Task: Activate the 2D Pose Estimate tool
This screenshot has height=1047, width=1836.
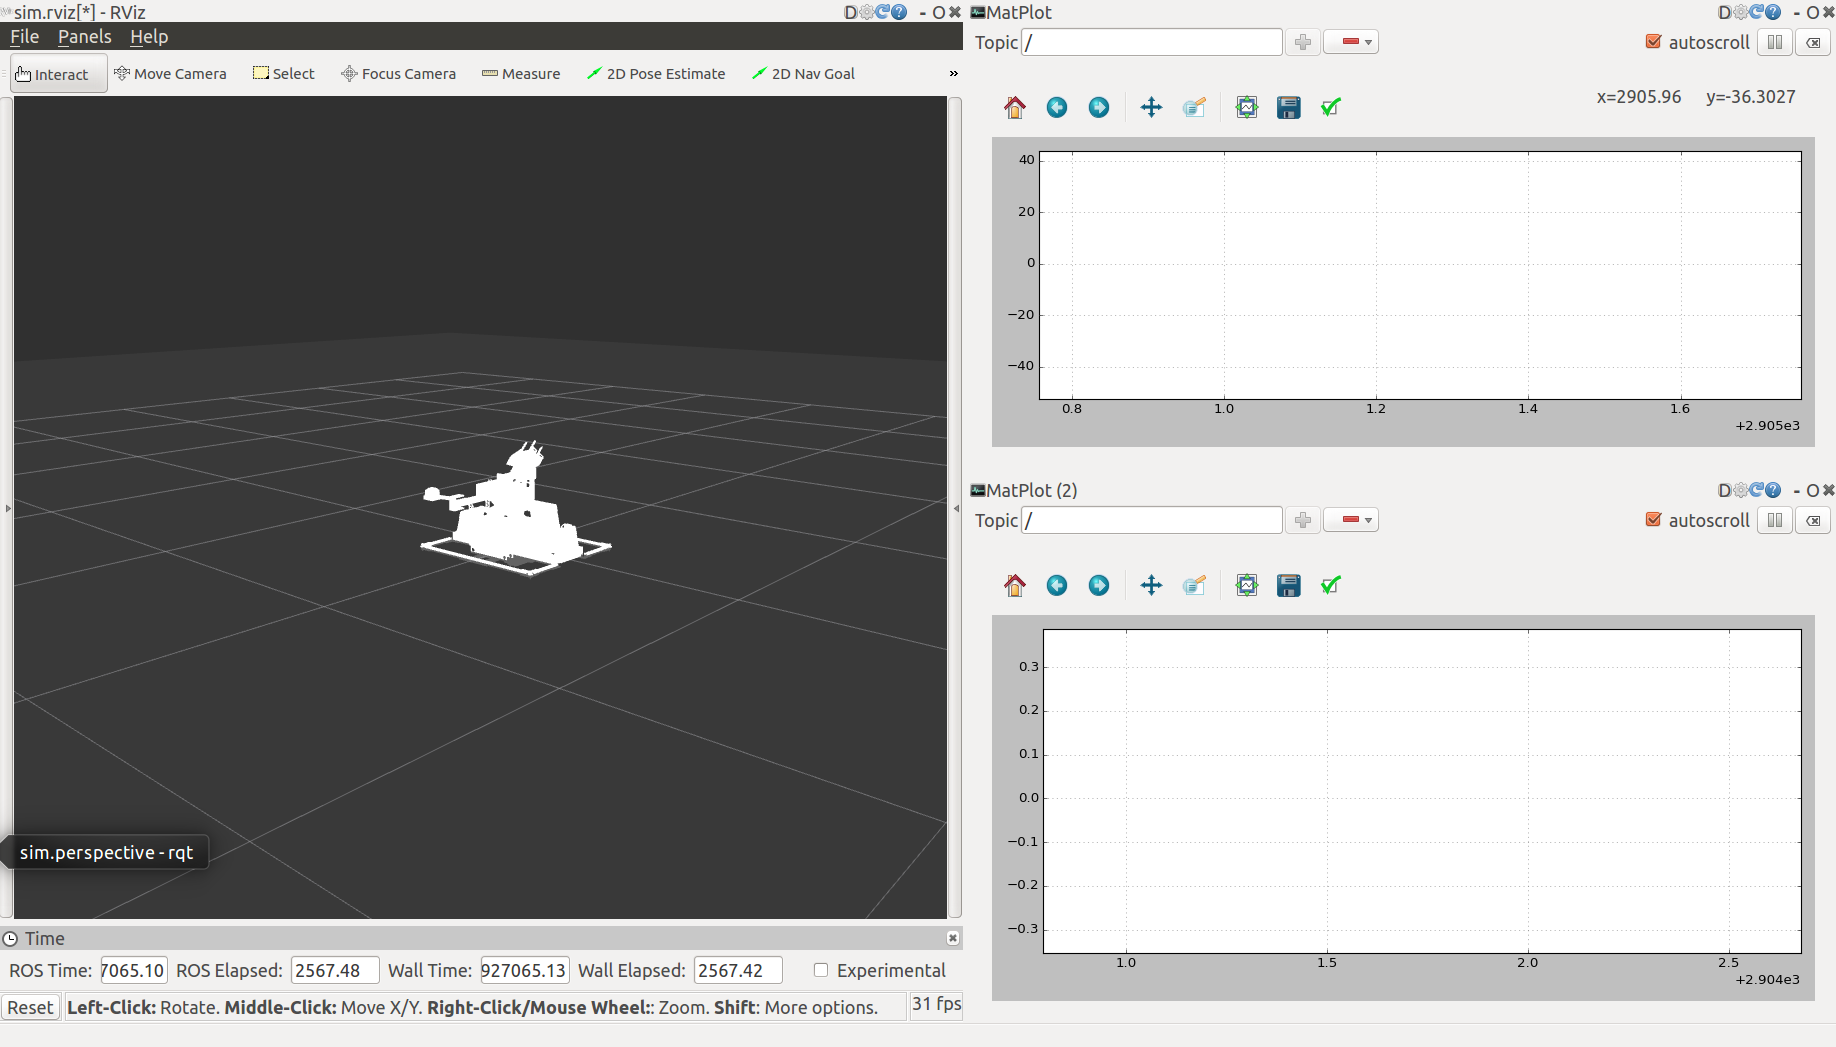Action: tap(656, 74)
